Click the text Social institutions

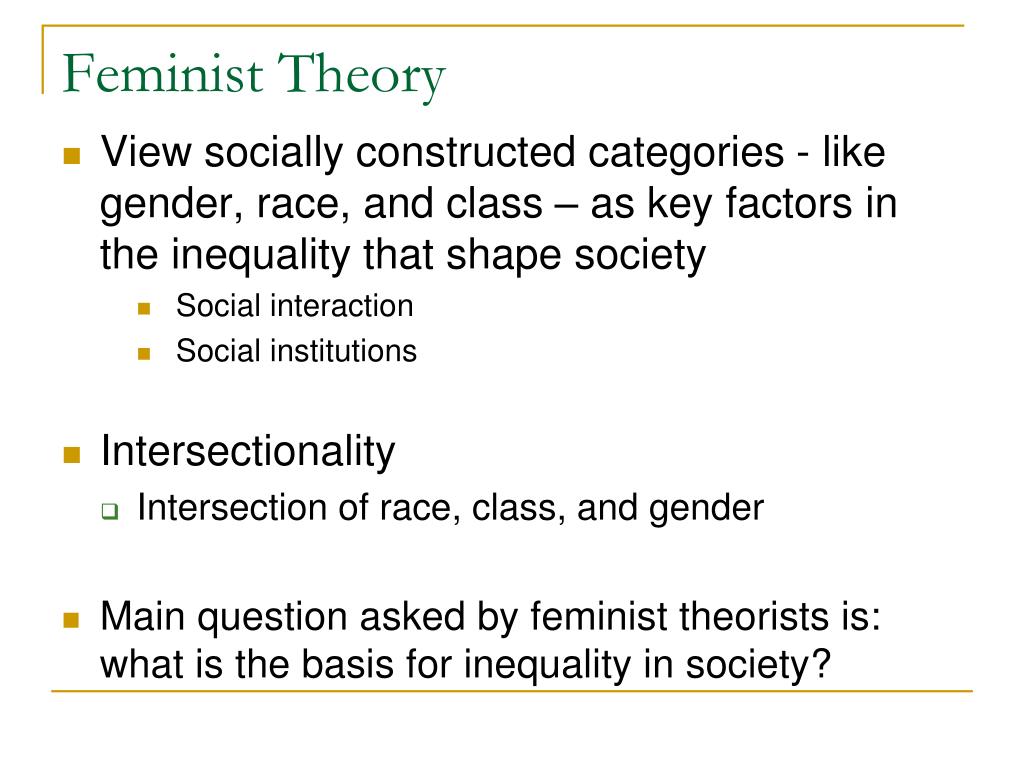tap(296, 351)
